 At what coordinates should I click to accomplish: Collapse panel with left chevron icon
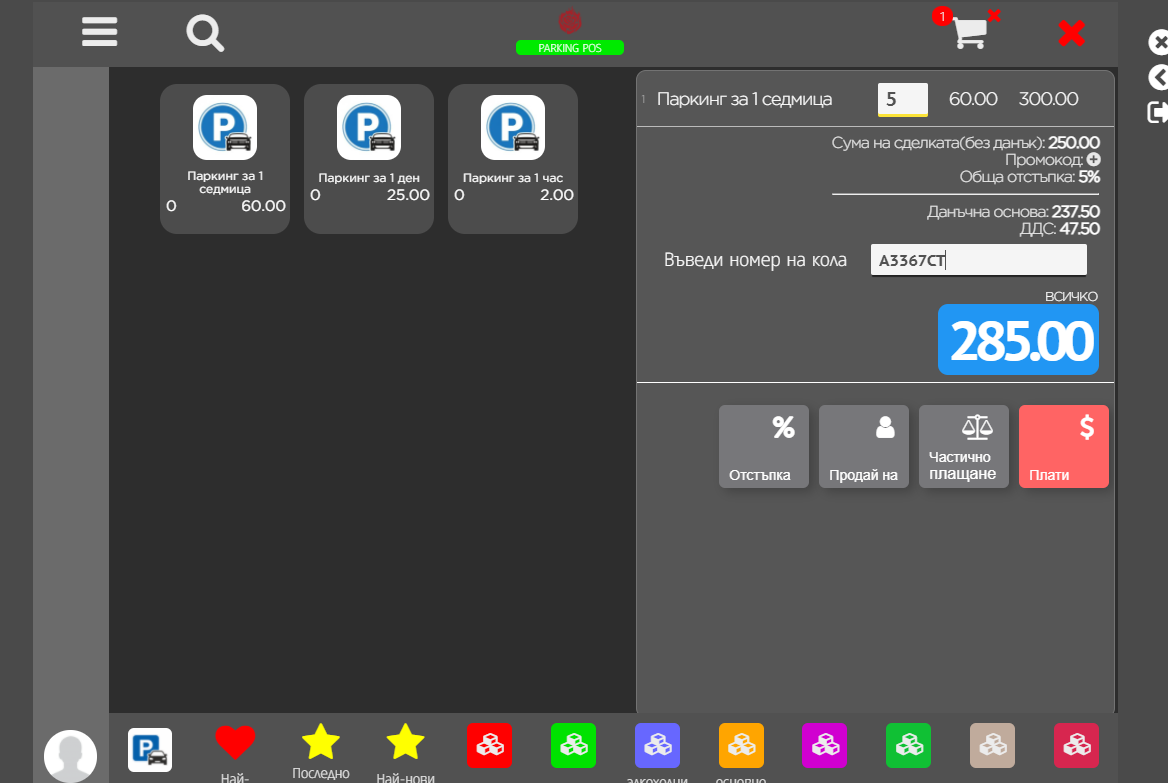(x=1158, y=77)
